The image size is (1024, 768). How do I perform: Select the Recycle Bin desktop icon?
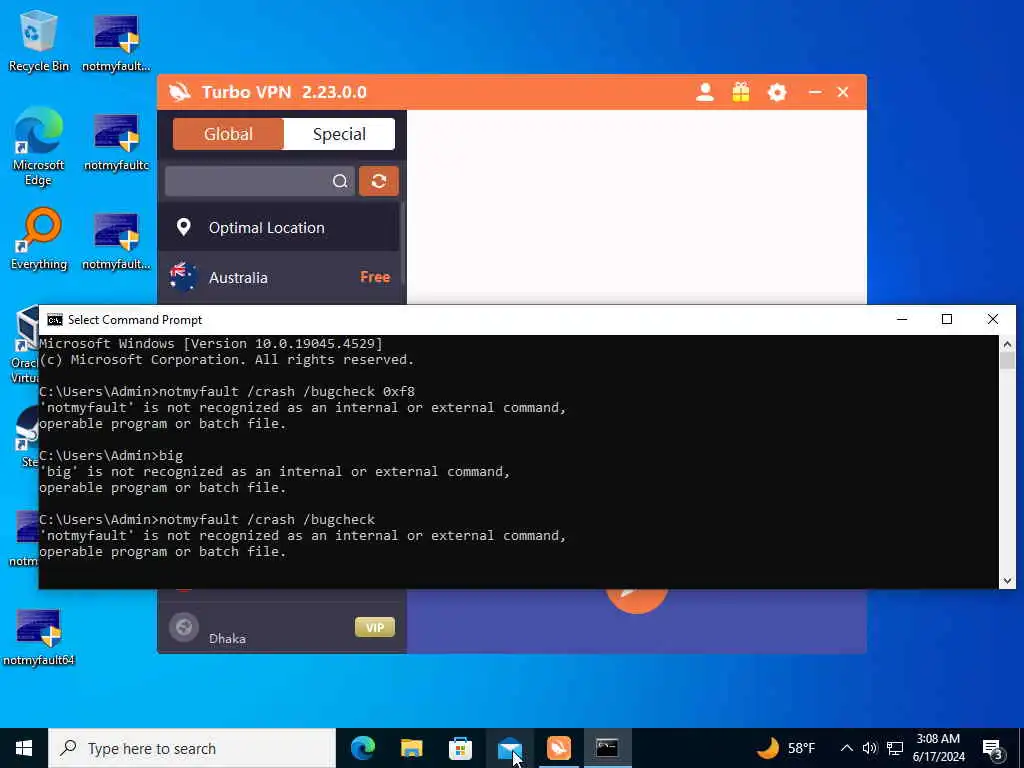click(39, 40)
